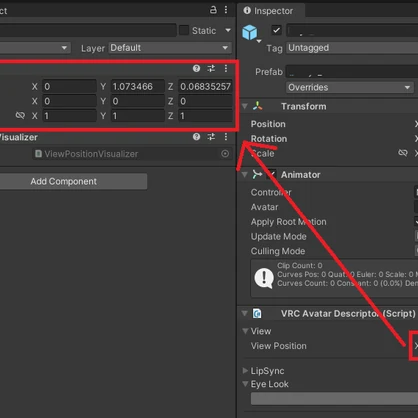This screenshot has width=418, height=418.
Task: Click the ViewPositionVisualizer script field
Action: point(132,154)
